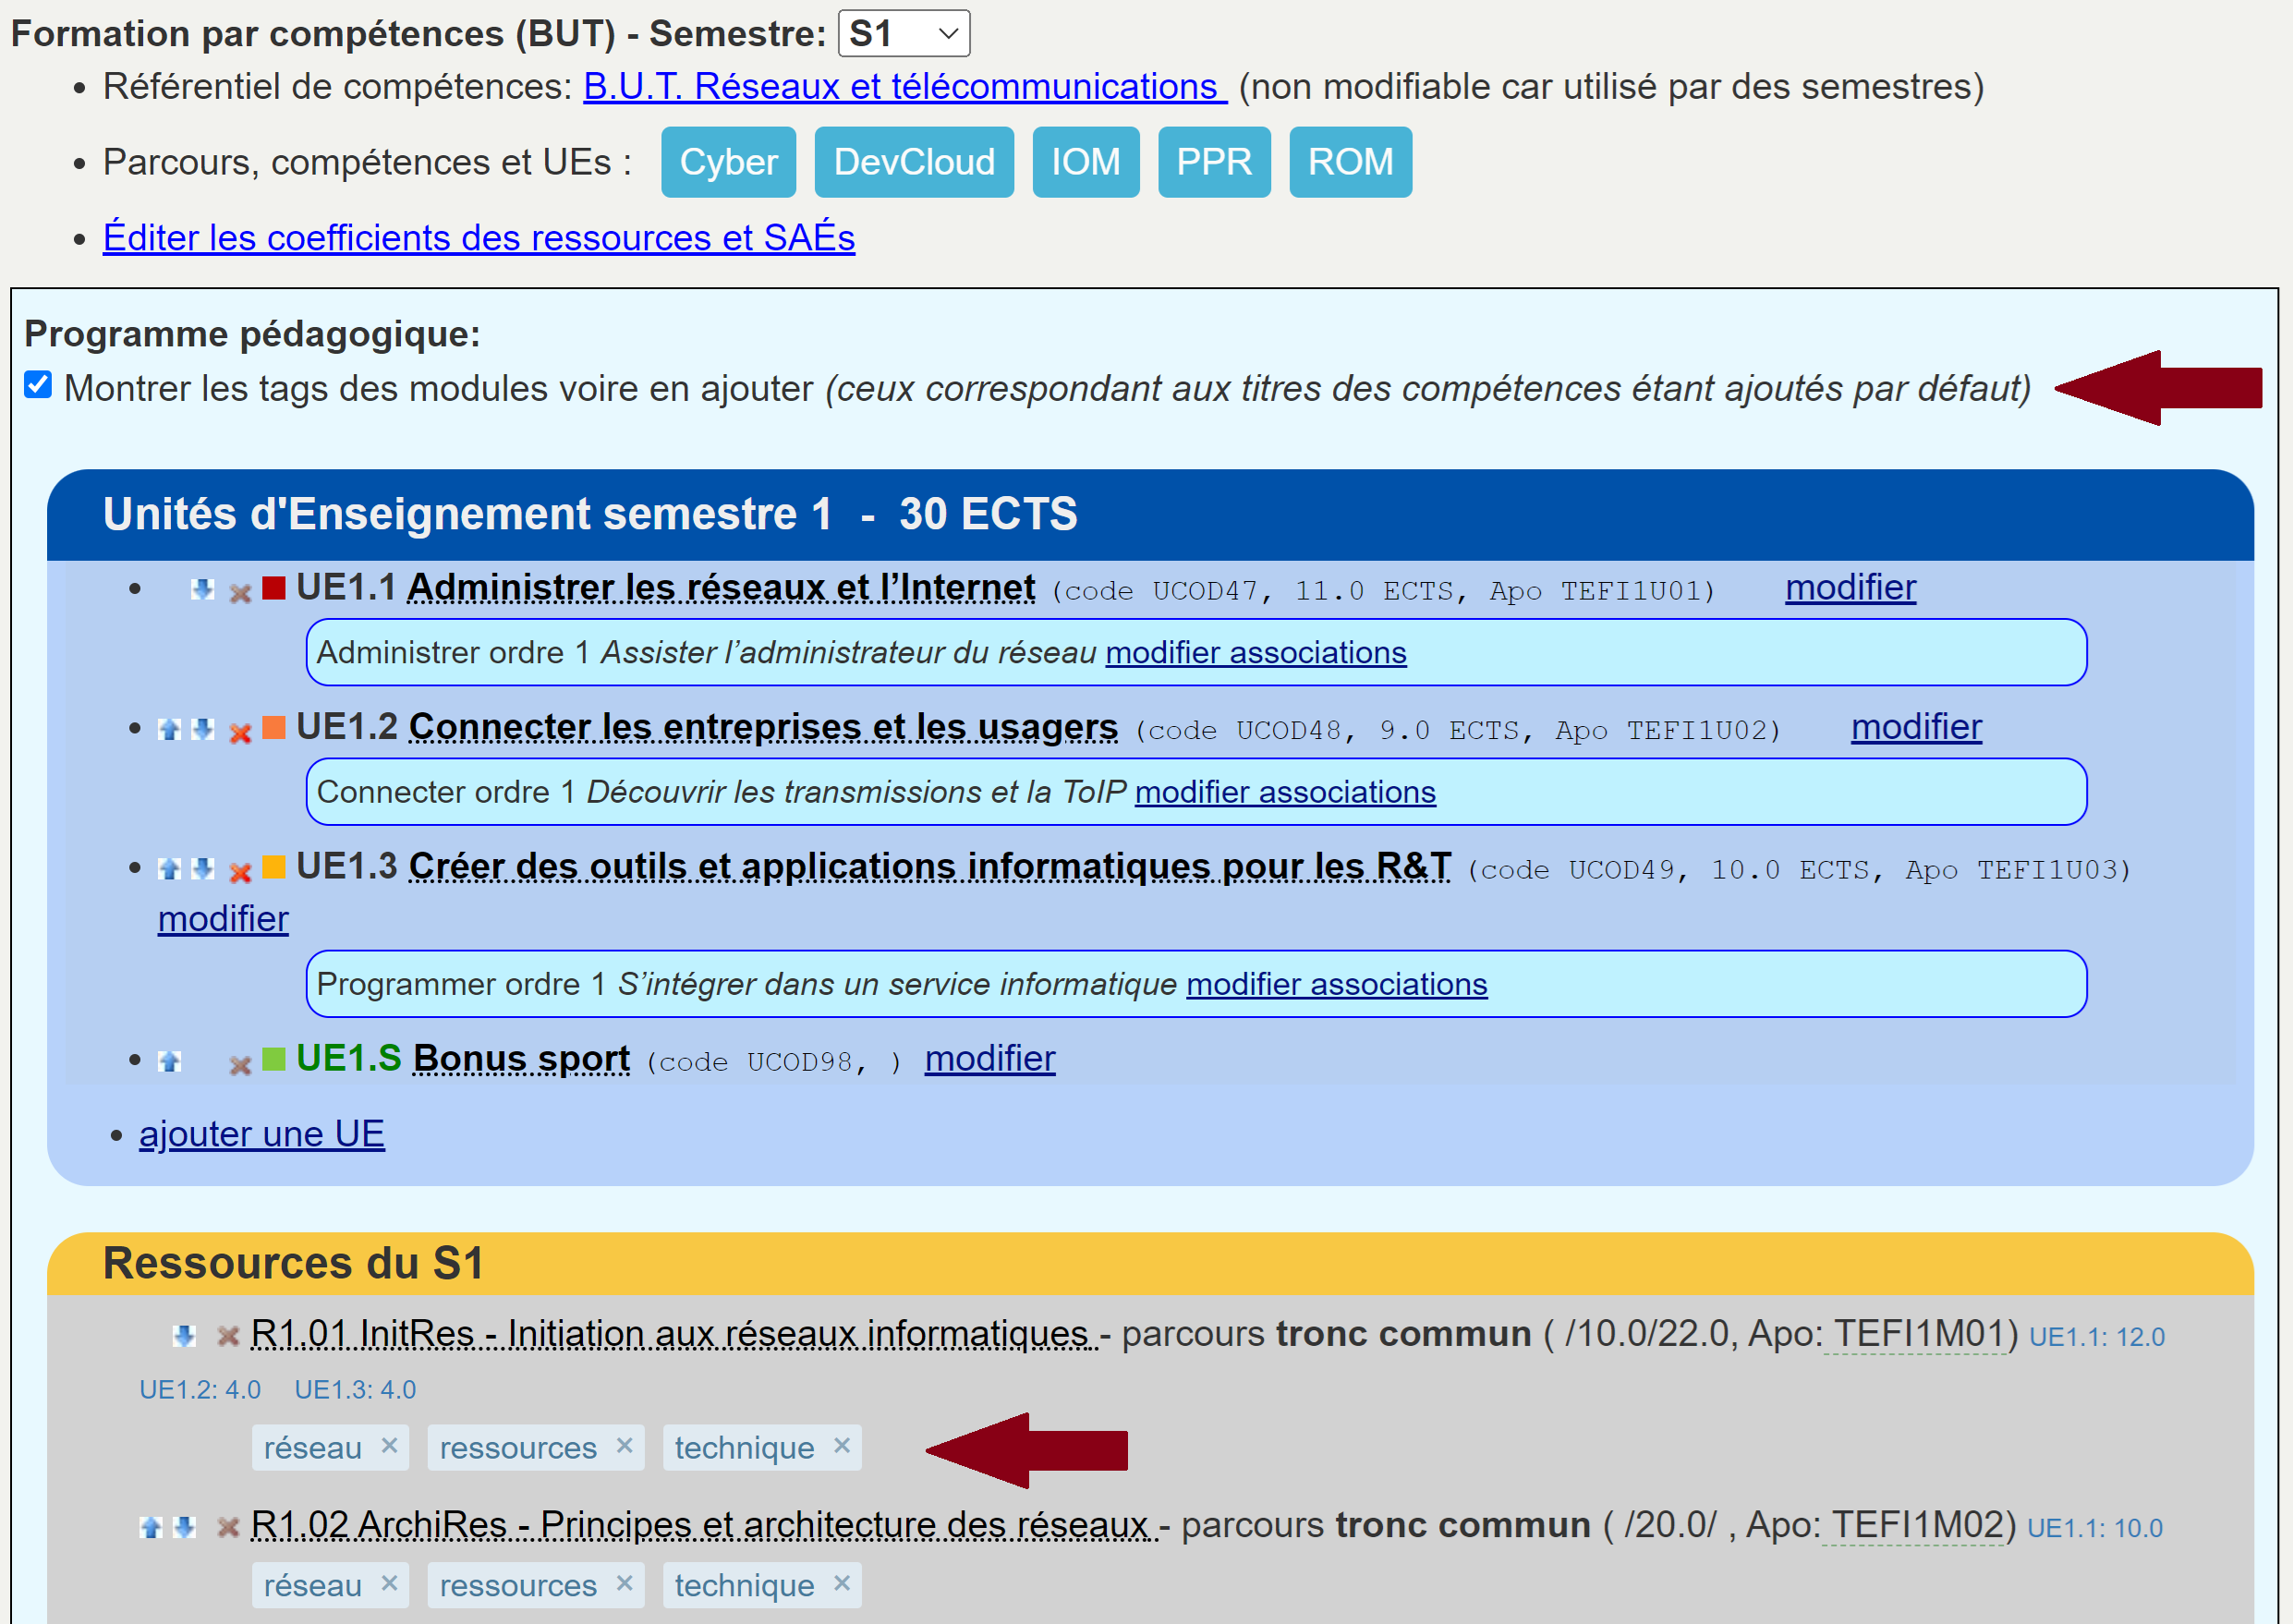Delete UE1.S Bonus sport with cross icon
Screen dimensions: 2293x1624
240,1064
